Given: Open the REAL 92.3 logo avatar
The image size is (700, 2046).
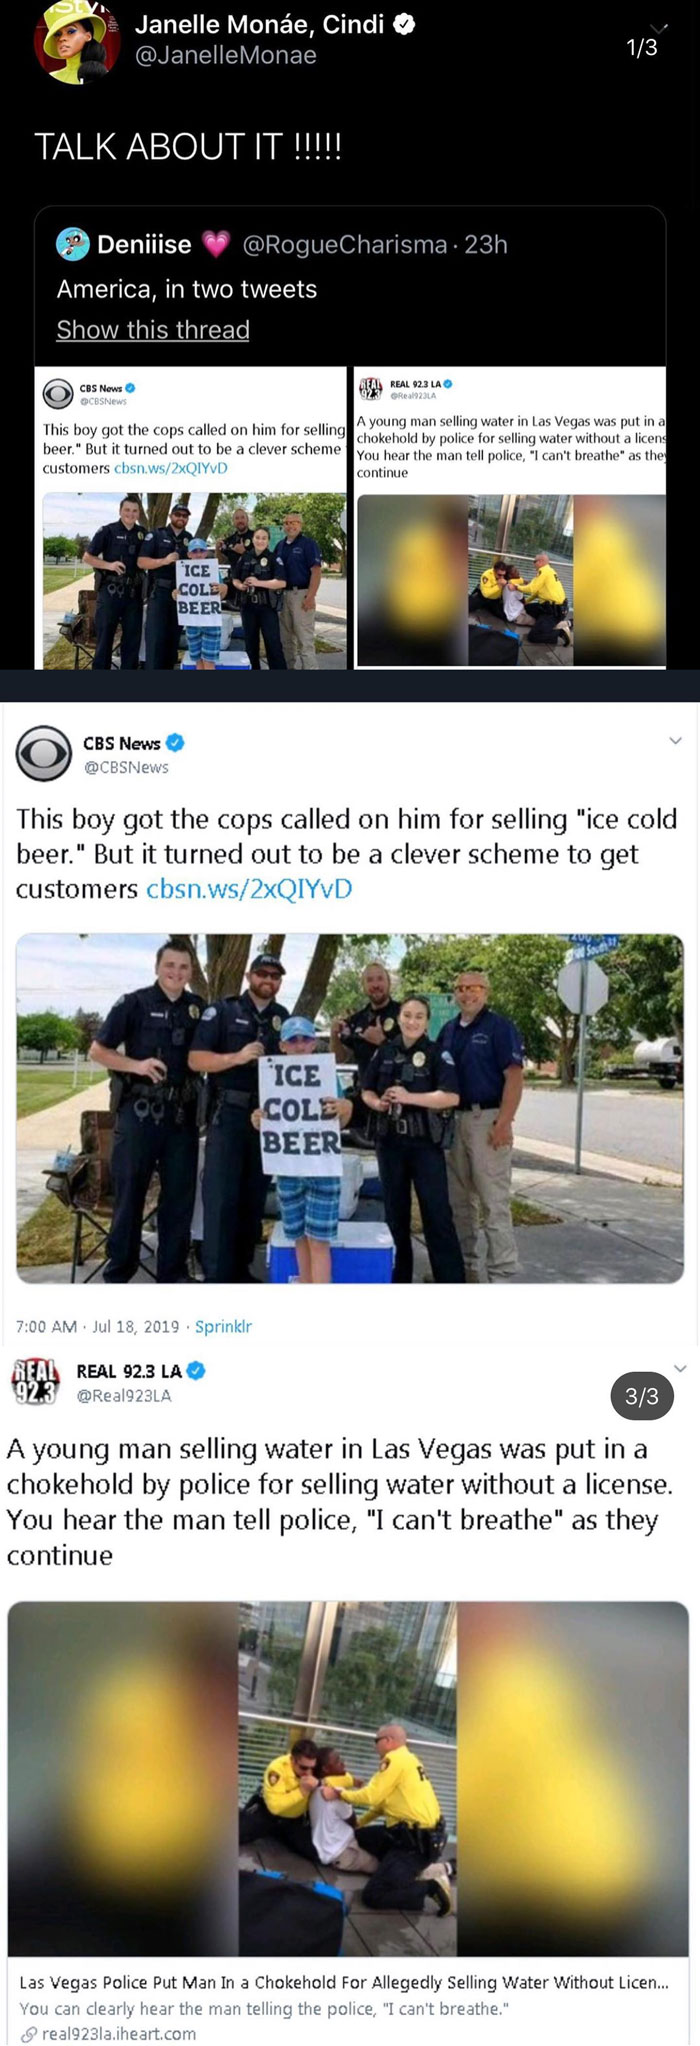Looking at the screenshot, I should pyautogui.click(x=35, y=1382).
